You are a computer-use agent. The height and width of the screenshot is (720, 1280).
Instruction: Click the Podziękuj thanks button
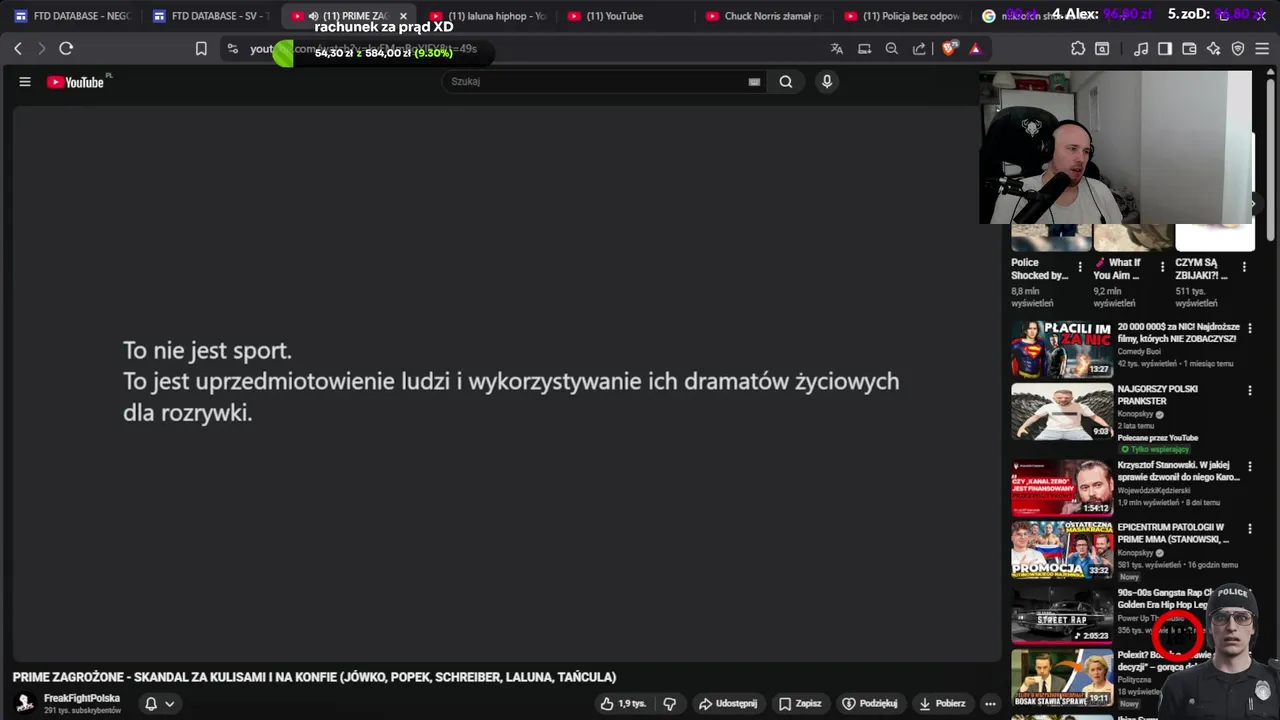click(x=873, y=703)
